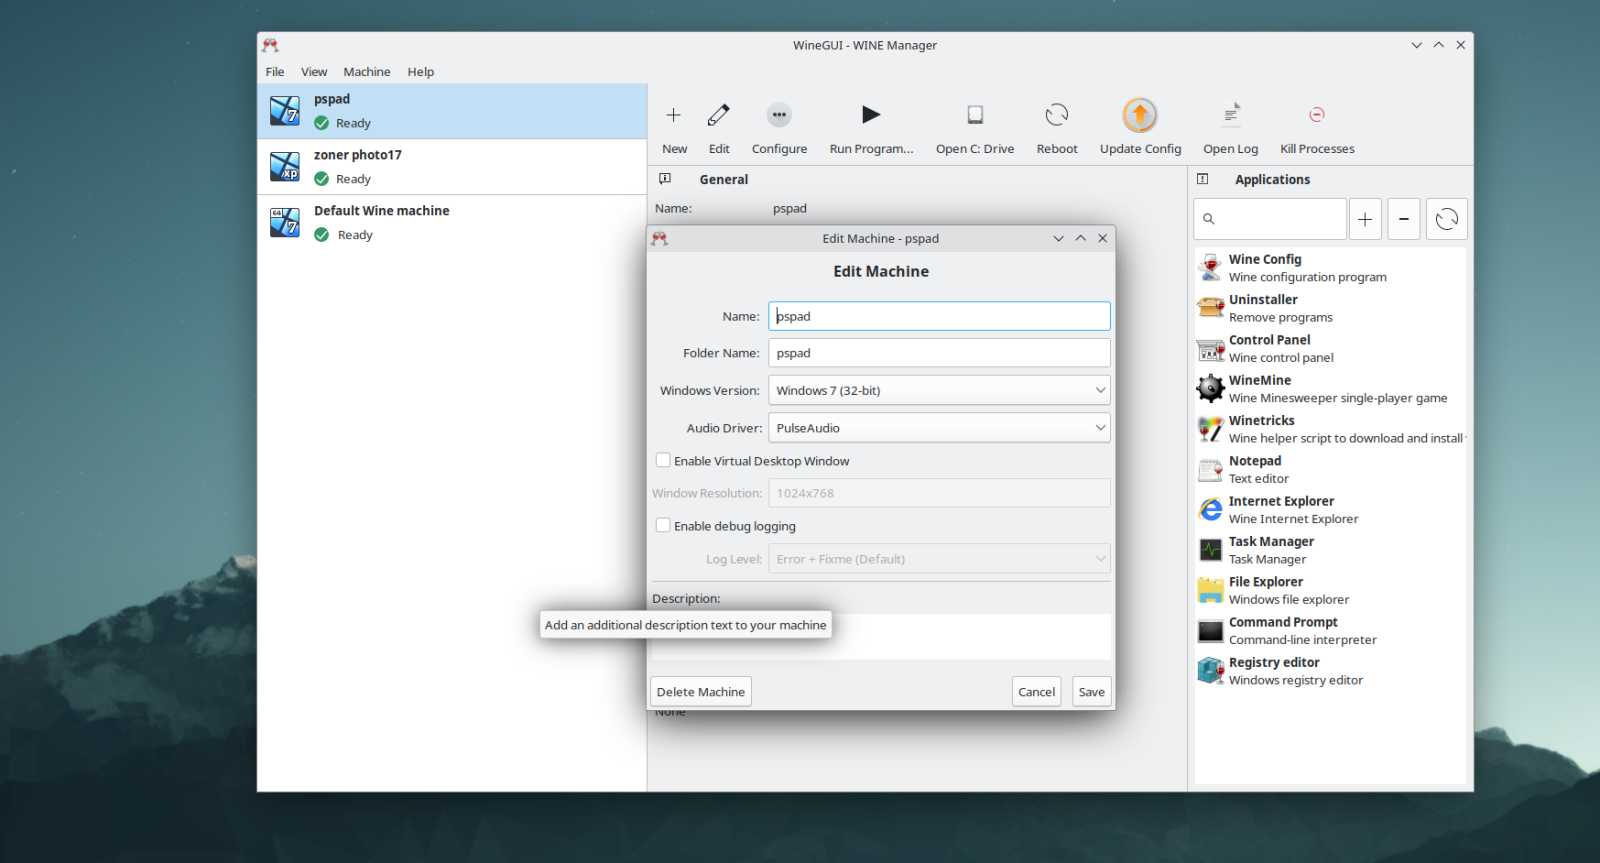Click the Applications section panel icon
This screenshot has height=863, width=1600.
click(x=1203, y=179)
